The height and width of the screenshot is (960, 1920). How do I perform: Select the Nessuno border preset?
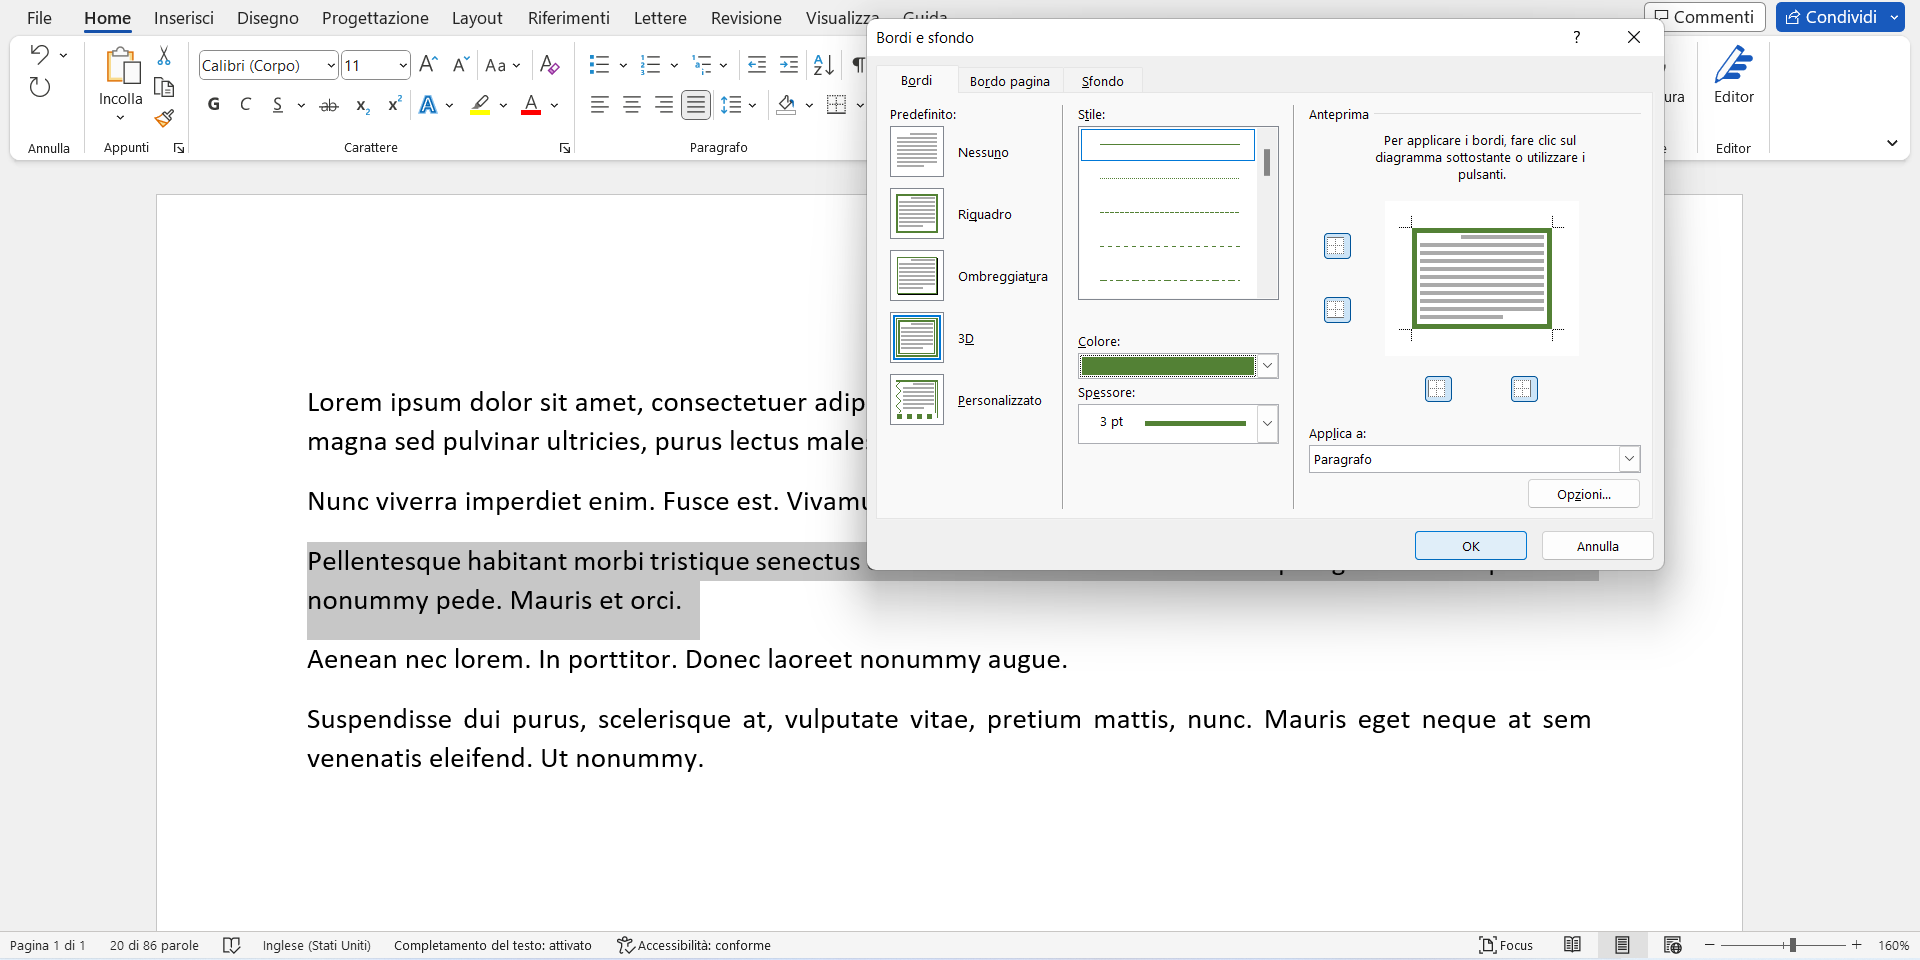tap(916, 152)
